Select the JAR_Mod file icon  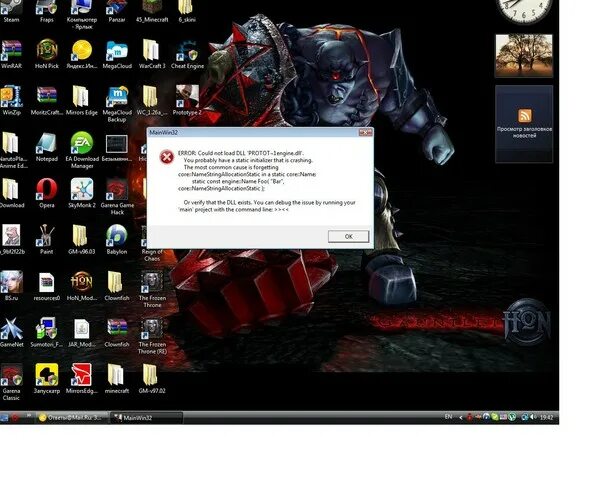click(x=82, y=333)
